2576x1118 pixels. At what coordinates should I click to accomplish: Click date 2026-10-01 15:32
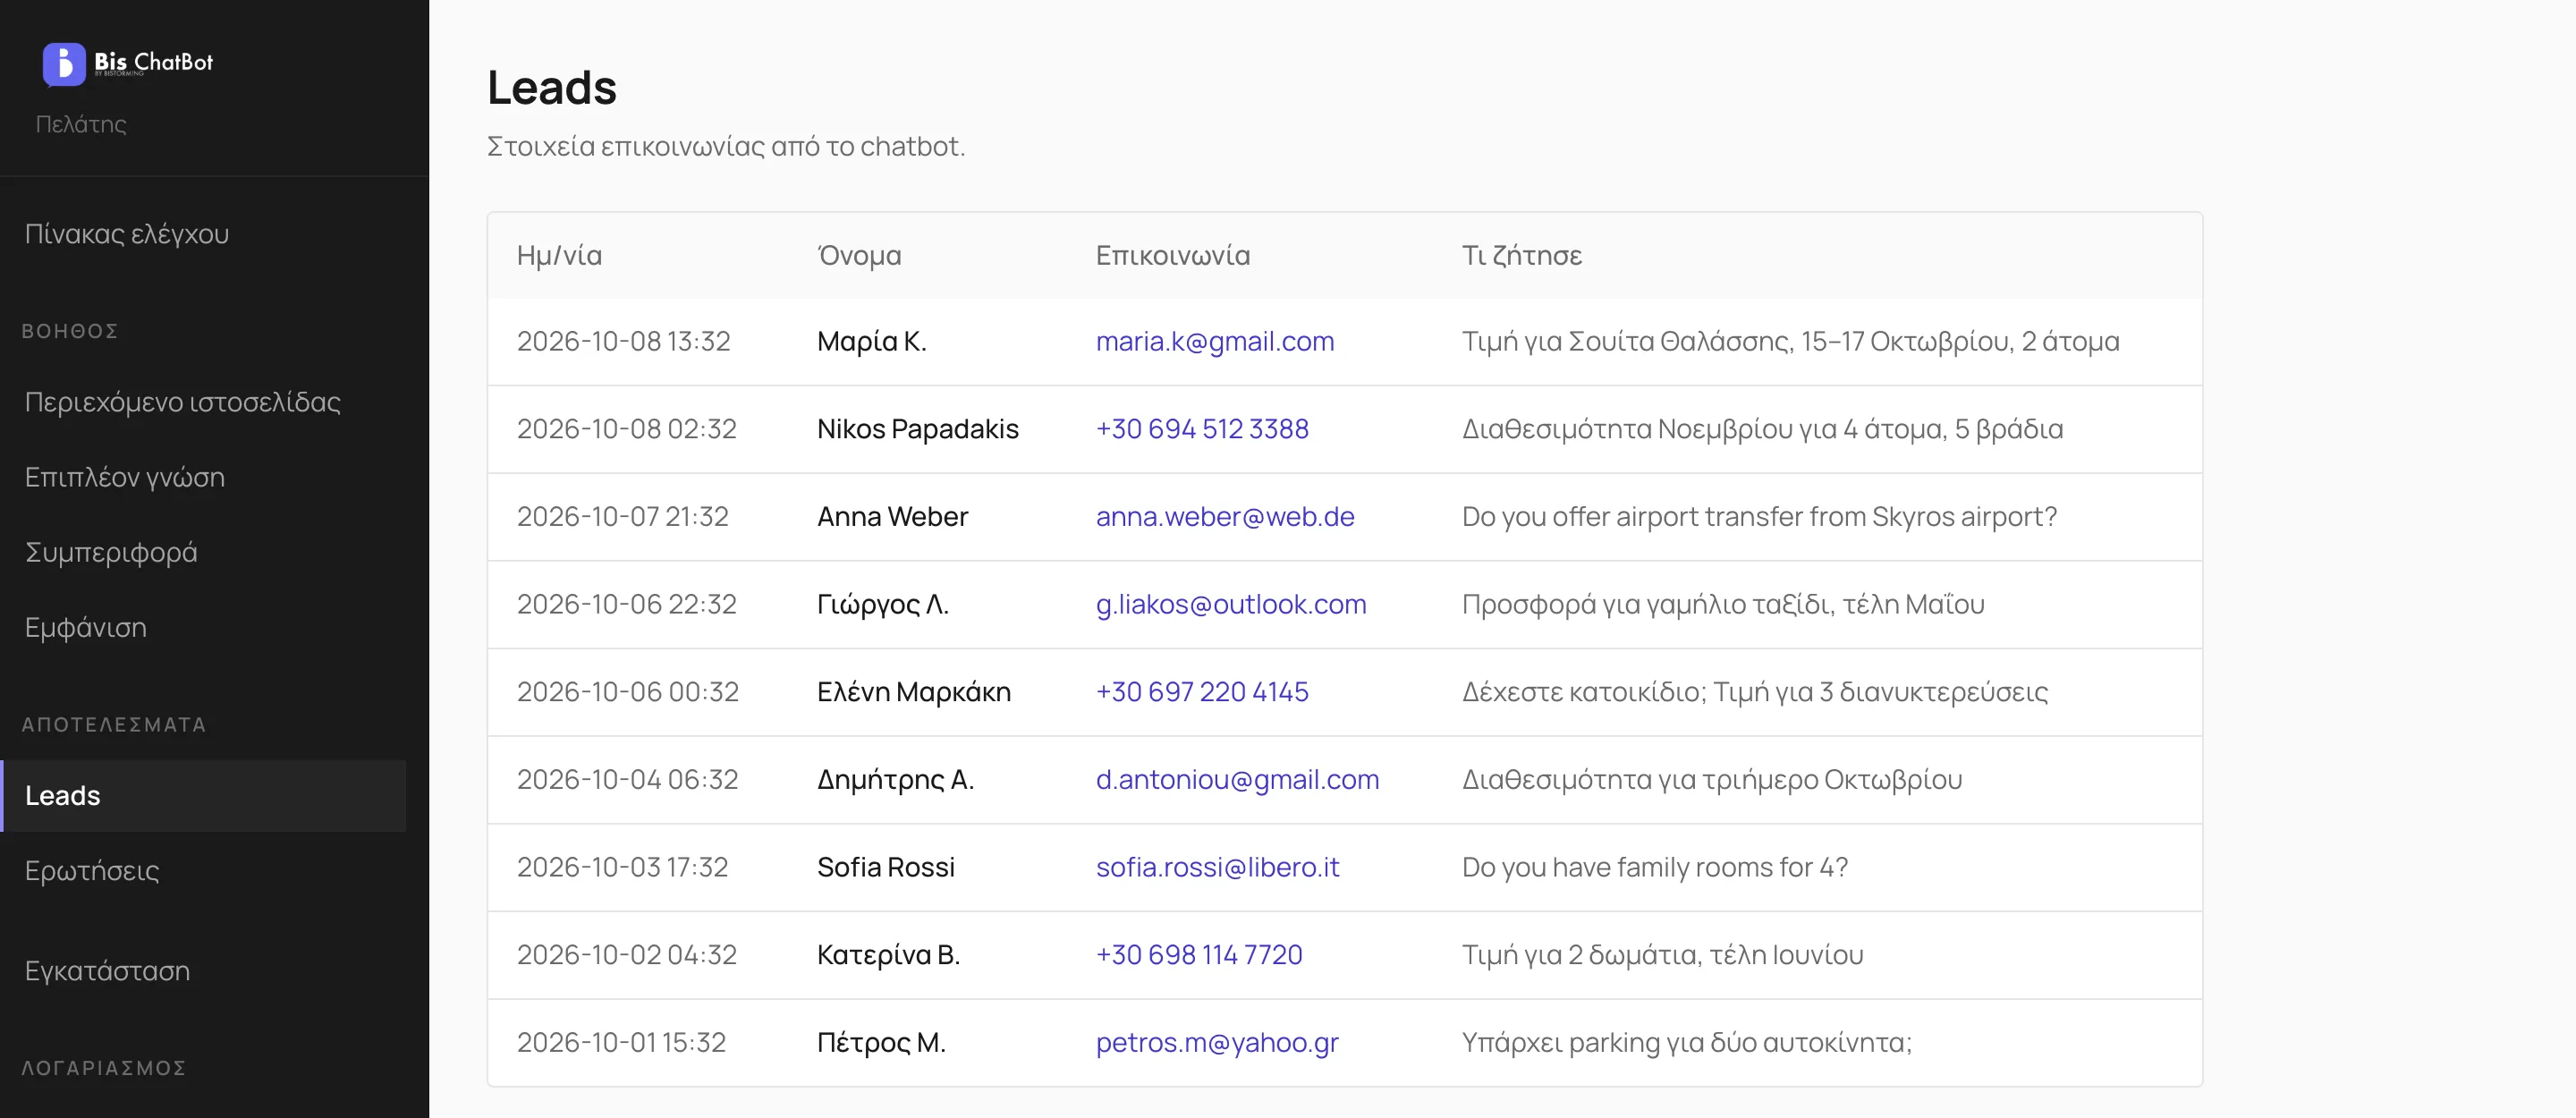click(622, 1043)
